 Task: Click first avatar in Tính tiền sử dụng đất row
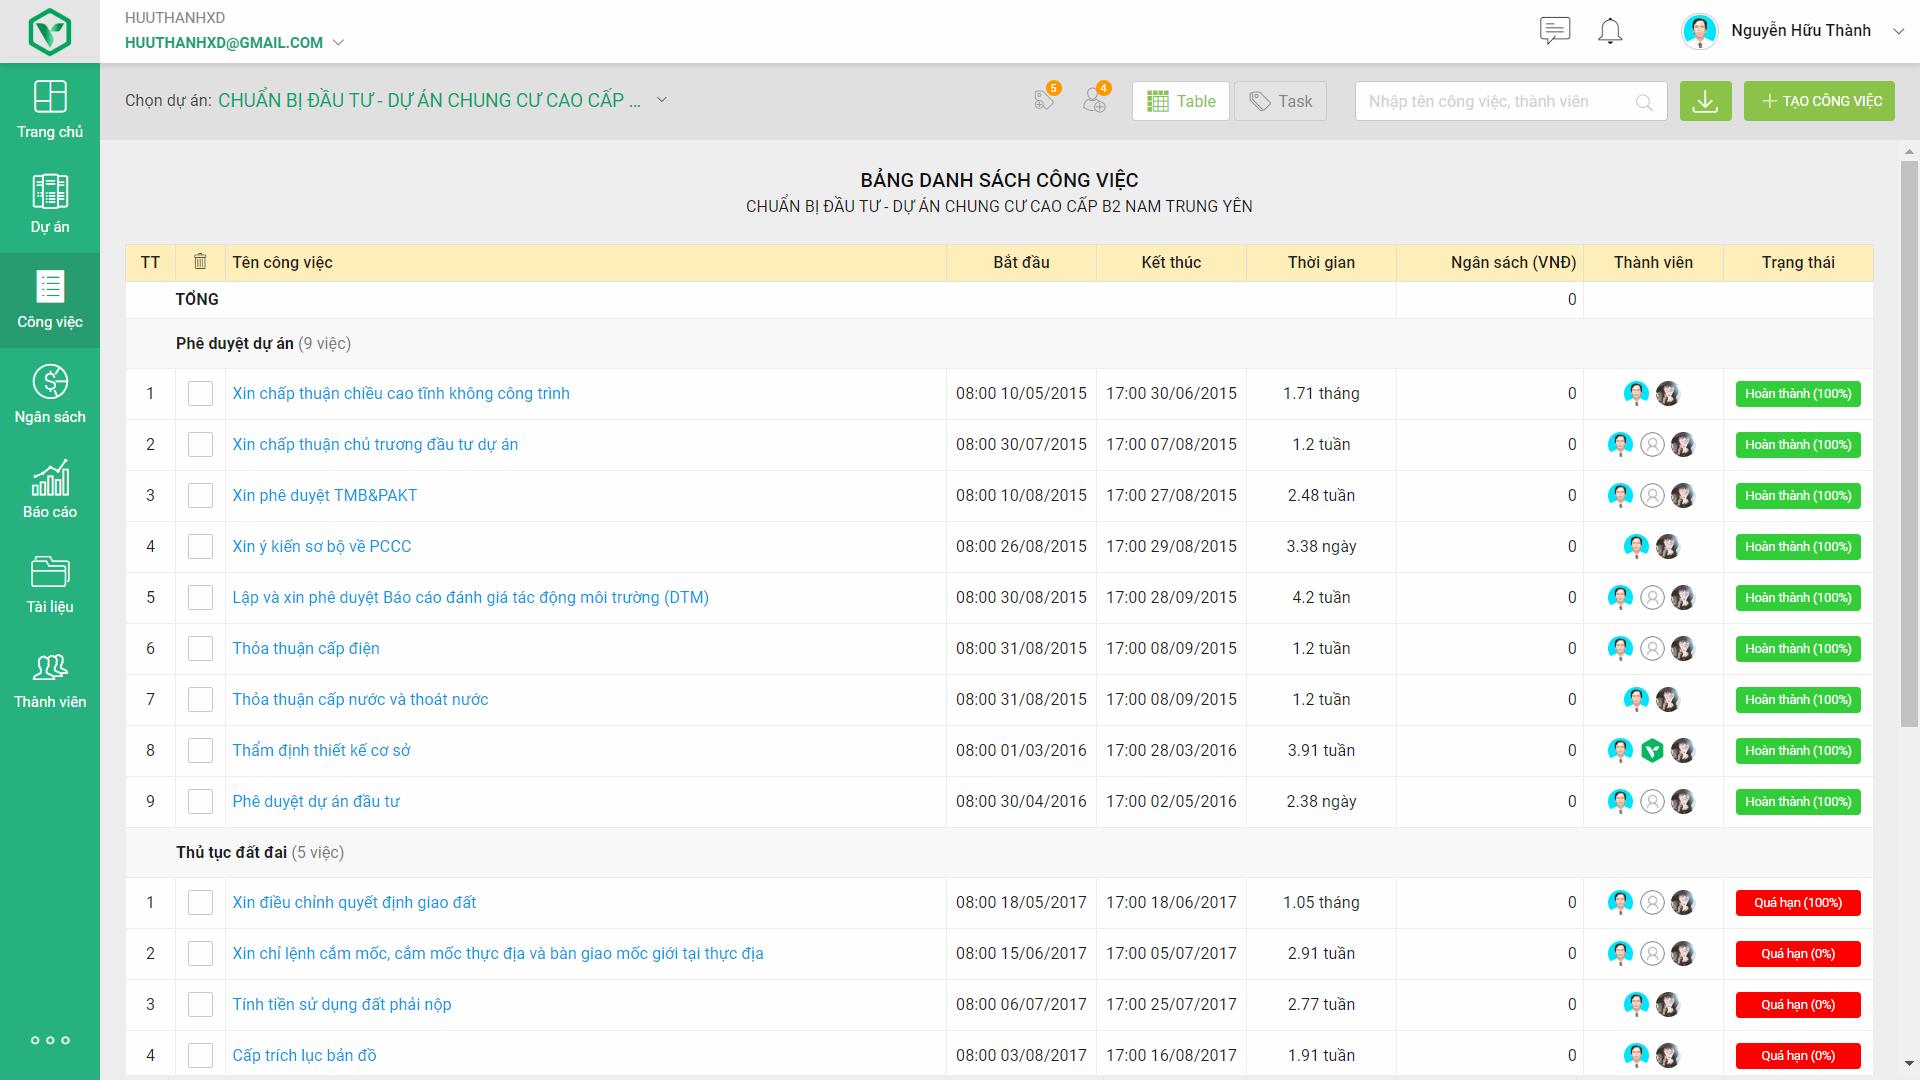[x=1636, y=1004]
